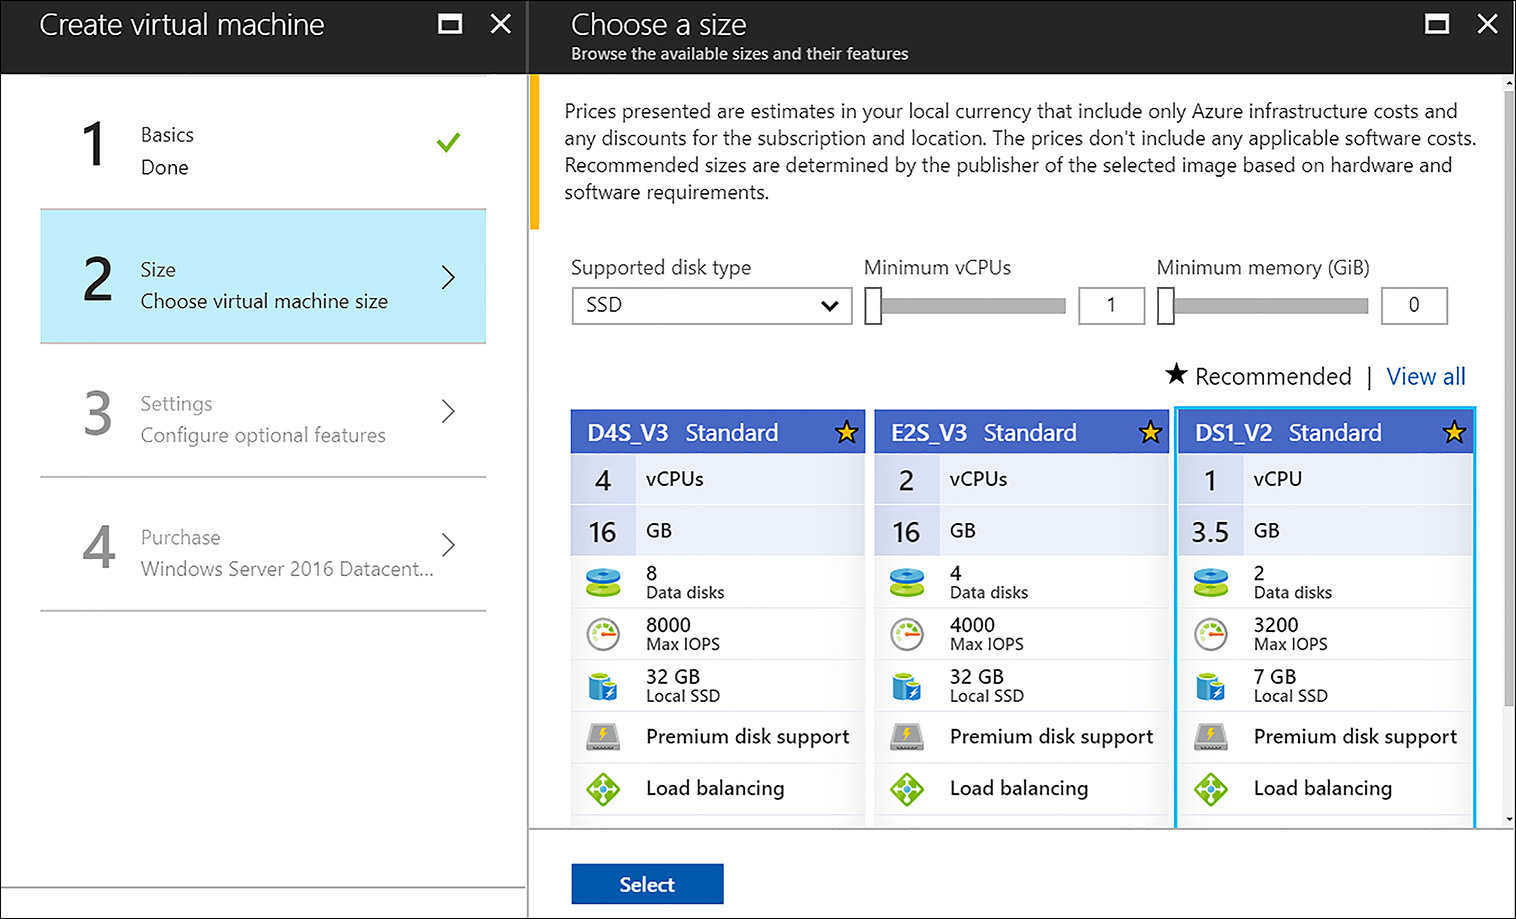Click the Local SSD icon in D4S_V3 card
The height and width of the screenshot is (919, 1516).
coord(603,686)
